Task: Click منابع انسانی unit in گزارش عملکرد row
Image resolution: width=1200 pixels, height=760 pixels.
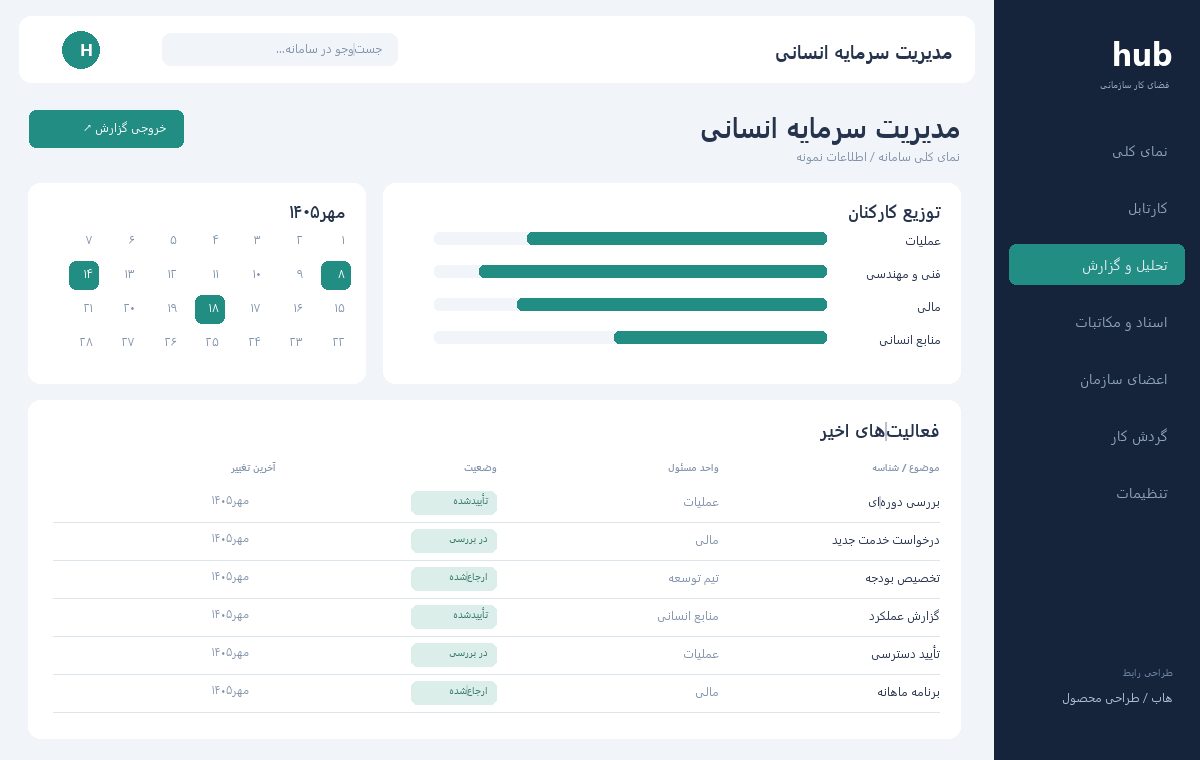Action: [688, 616]
